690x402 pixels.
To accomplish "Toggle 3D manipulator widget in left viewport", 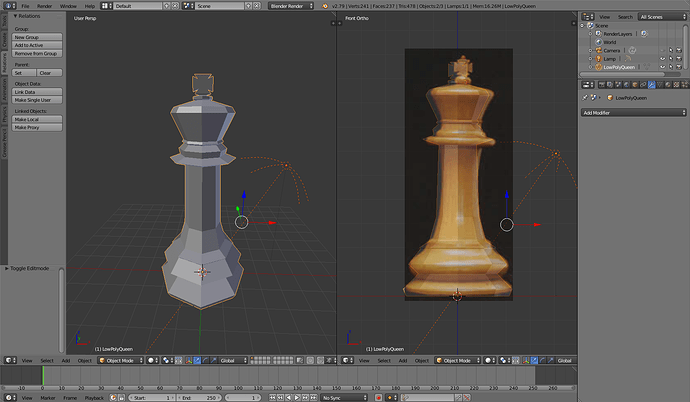I will 189,360.
